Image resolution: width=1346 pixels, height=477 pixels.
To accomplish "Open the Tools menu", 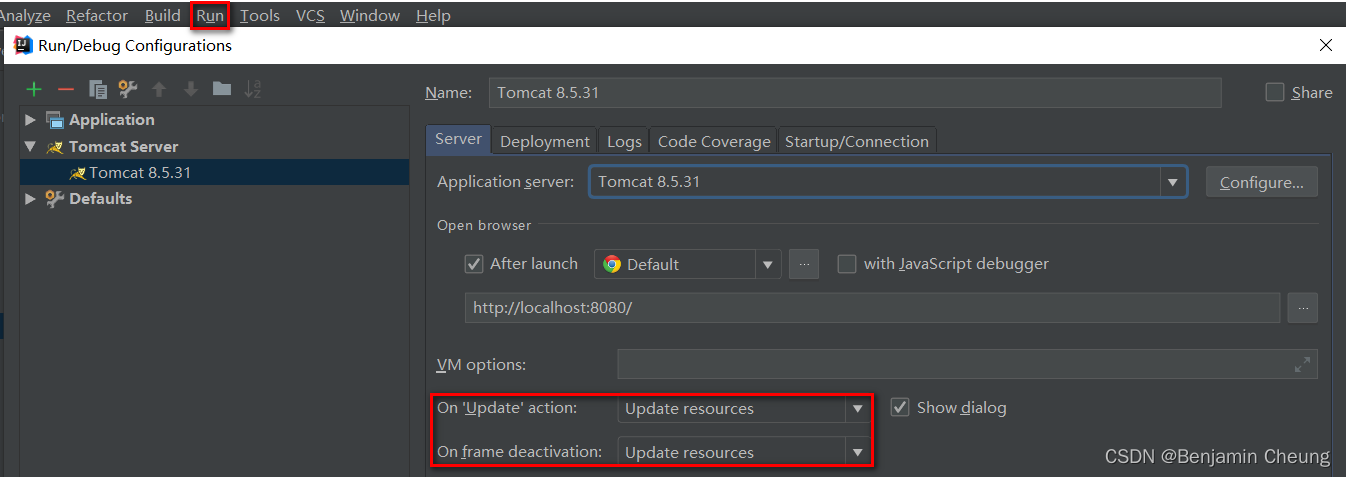I will coord(260,15).
